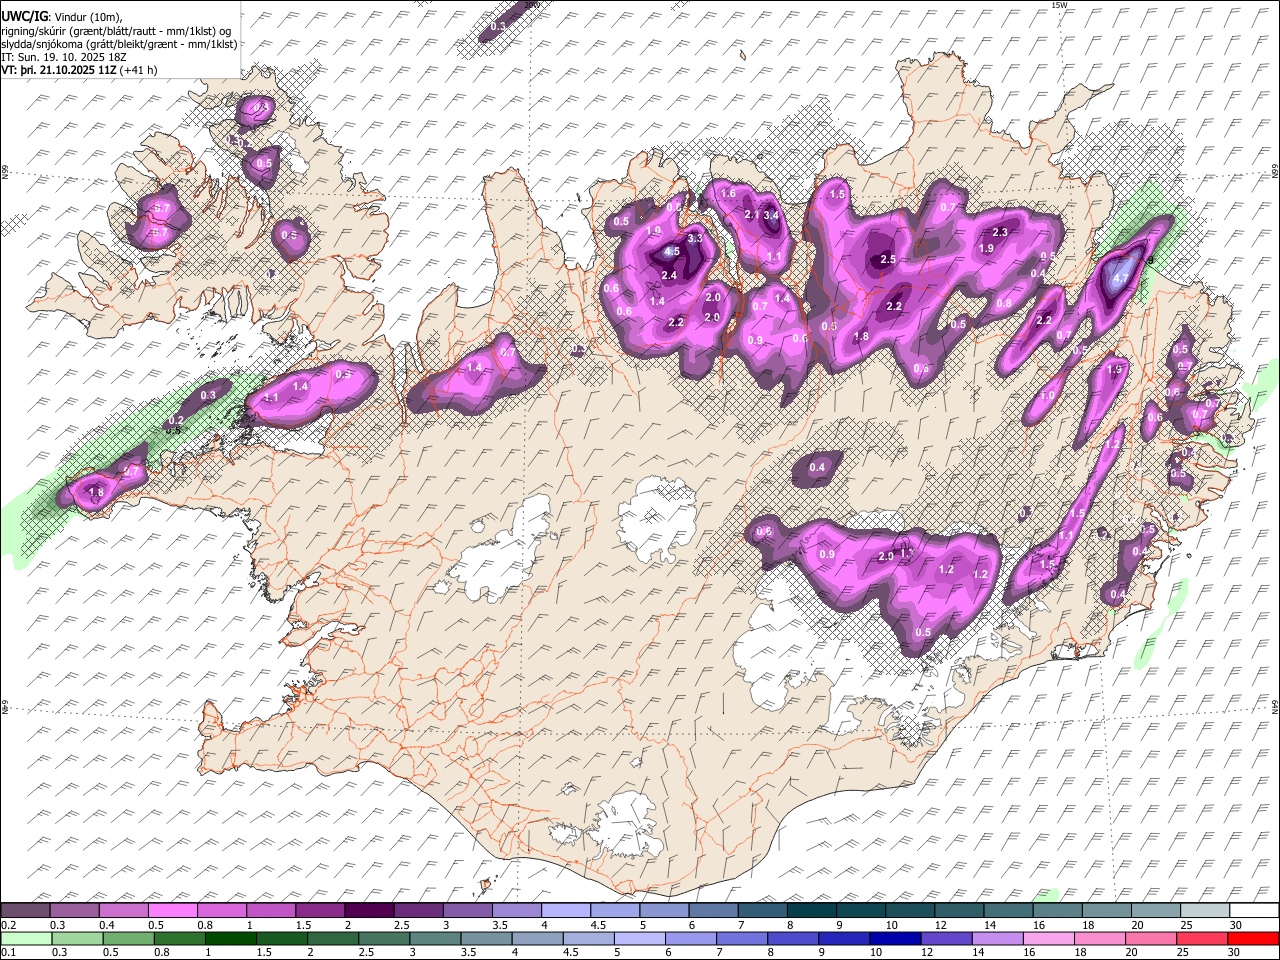The image size is (1280, 960).
Task: Click the 'UWC/IG: Vindur (10m)' title text
Action: pos(62,16)
